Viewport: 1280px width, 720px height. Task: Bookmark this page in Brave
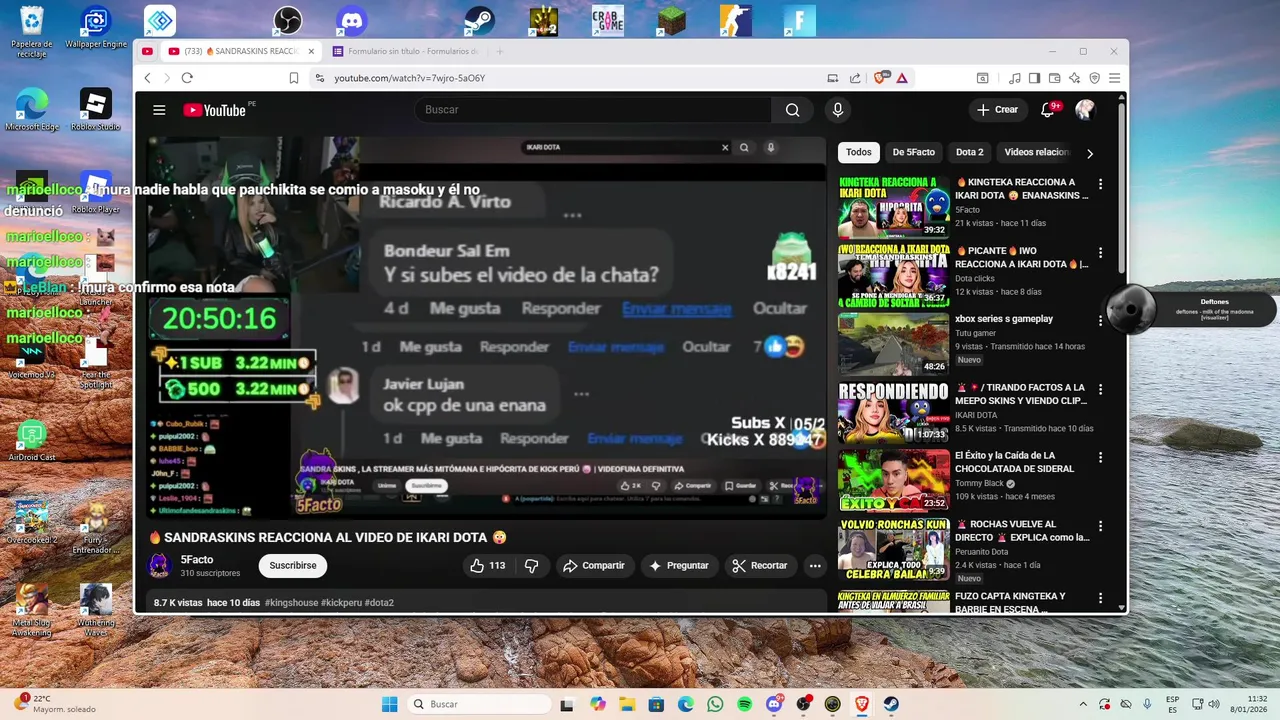pos(294,78)
